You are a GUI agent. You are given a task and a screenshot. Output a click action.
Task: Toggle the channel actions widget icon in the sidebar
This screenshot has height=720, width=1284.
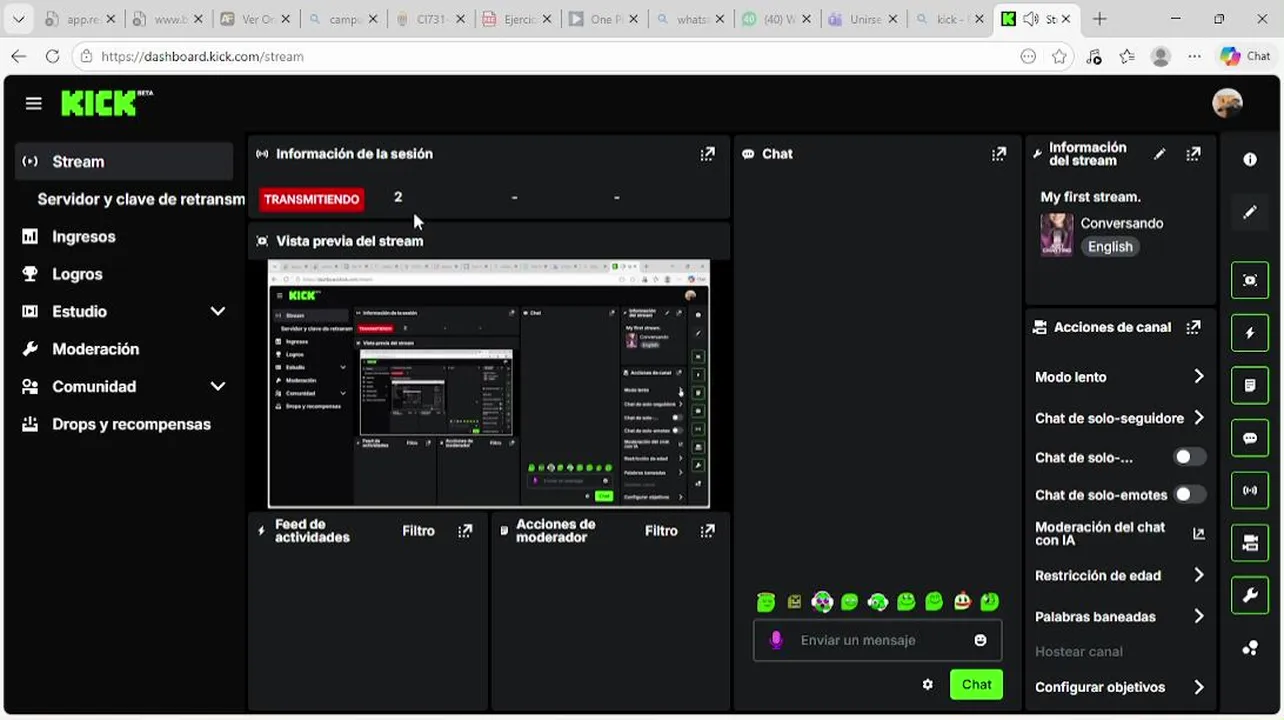[1250, 543]
